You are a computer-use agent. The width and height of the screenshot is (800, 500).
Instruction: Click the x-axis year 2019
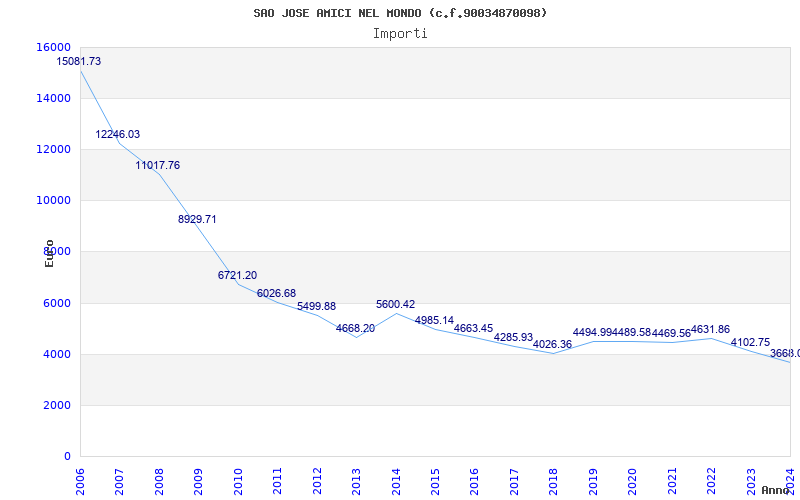coord(593,480)
